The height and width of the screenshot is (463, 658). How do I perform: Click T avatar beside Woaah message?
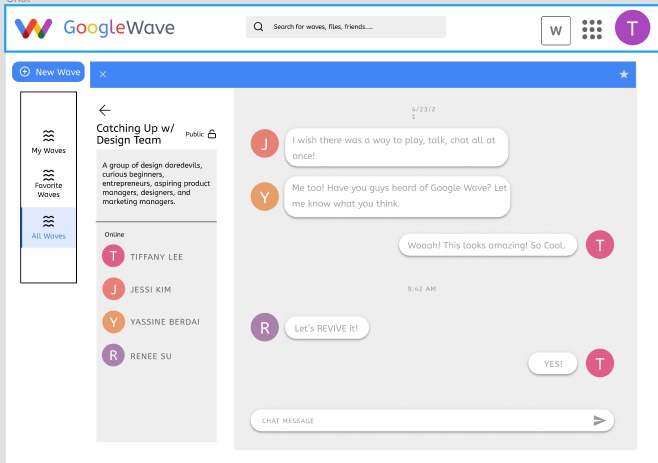click(x=600, y=245)
